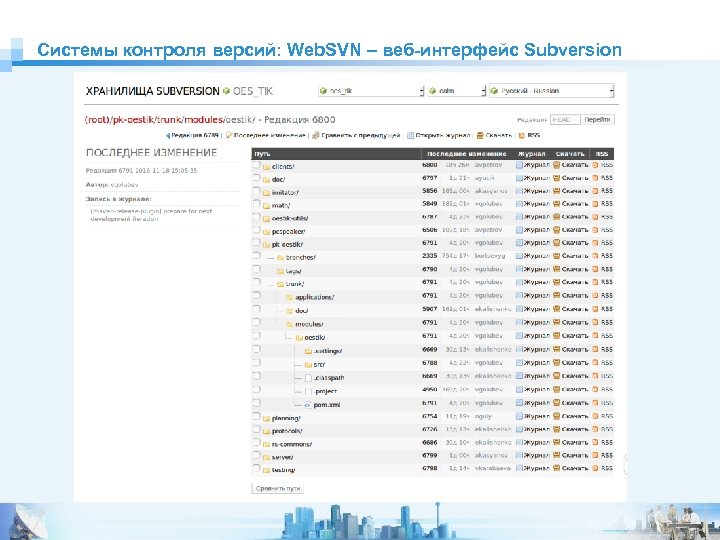Image resolution: width=720 pixels, height=540 pixels.
Task: Collapse the modules/ tree folder
Action: tap(290, 324)
